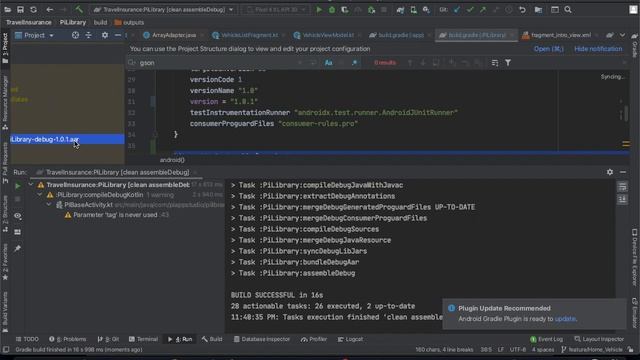This screenshot has height=360, width=640.
Task: Click the locate target icon in Project panel
Action: pos(75,36)
